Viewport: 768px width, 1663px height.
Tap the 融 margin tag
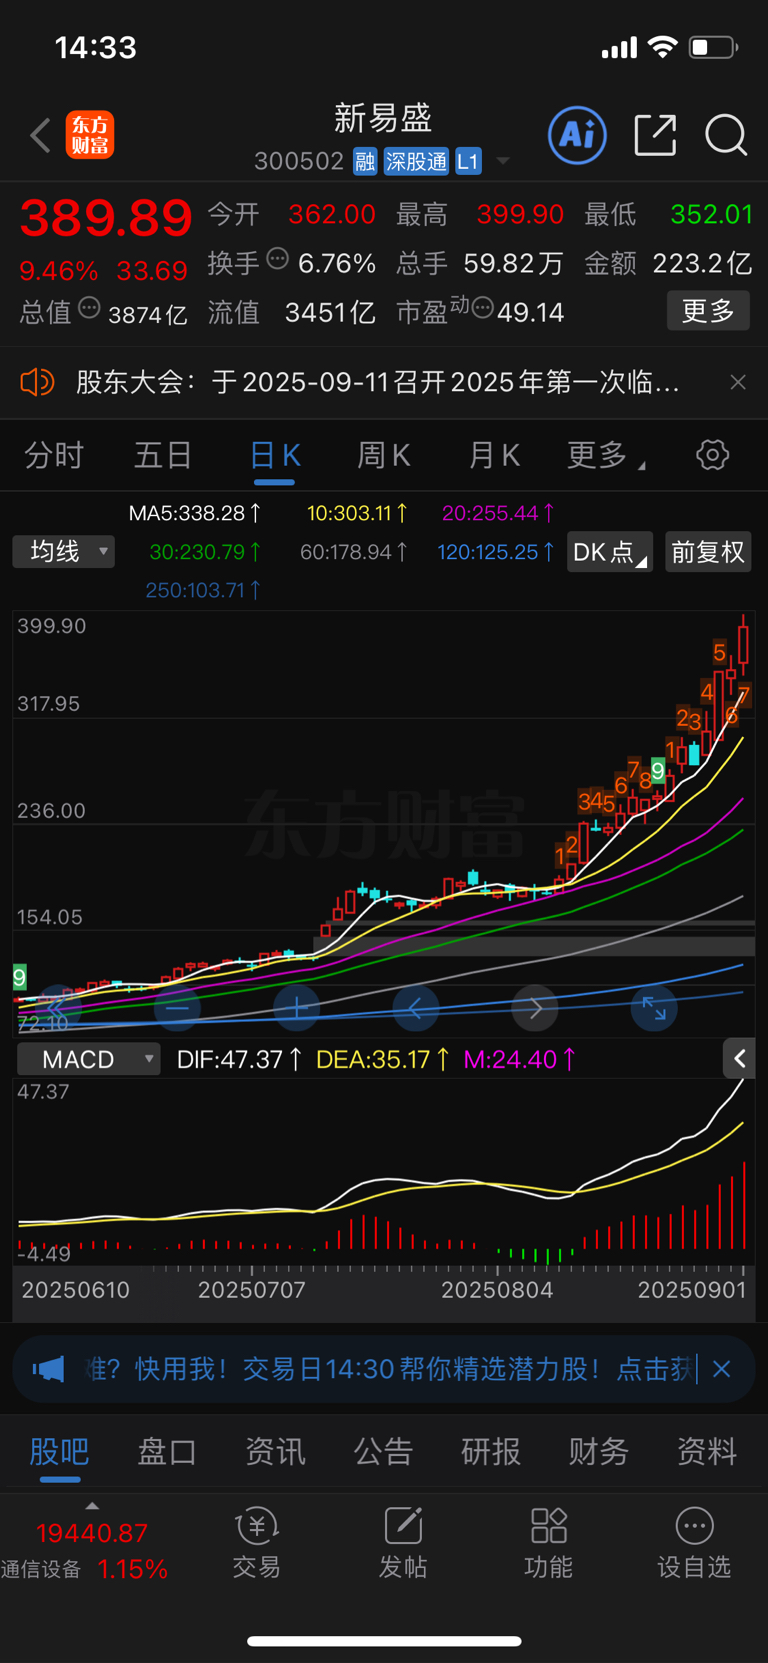click(x=365, y=161)
